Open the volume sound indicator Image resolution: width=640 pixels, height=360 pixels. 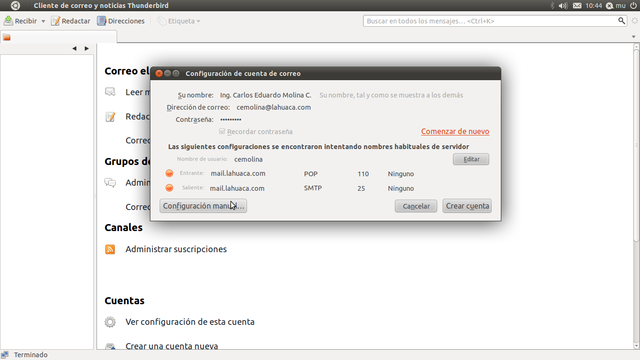(563, 5)
